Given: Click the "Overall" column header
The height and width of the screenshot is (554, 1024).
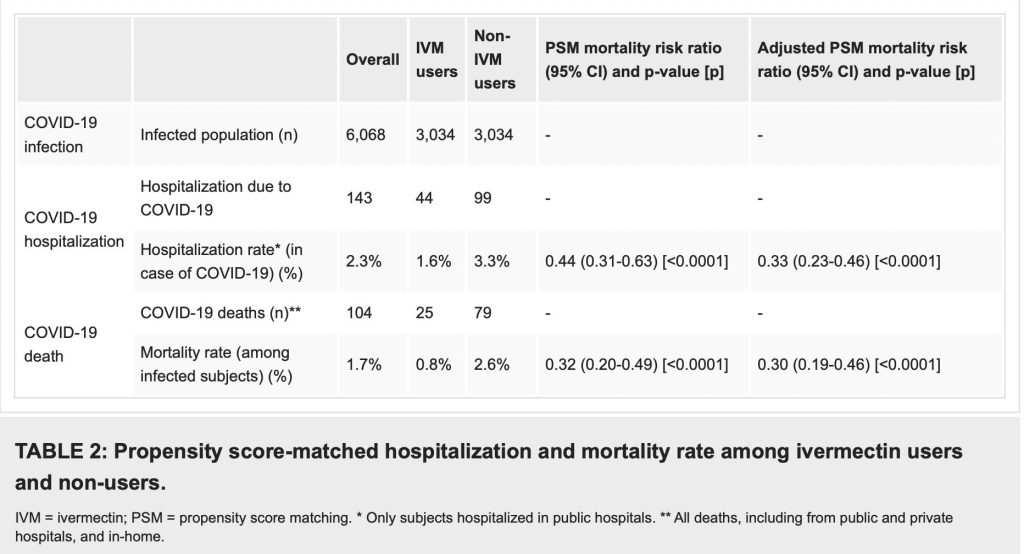Looking at the screenshot, I should point(372,60).
